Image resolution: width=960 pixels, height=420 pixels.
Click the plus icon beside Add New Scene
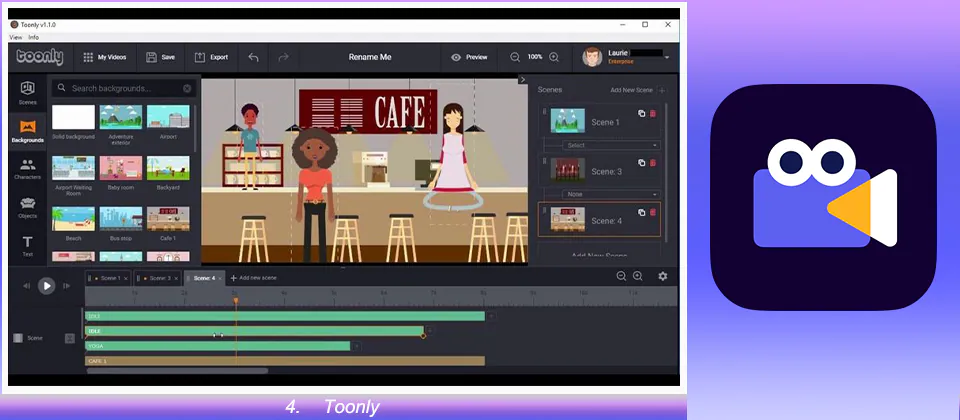(661, 90)
